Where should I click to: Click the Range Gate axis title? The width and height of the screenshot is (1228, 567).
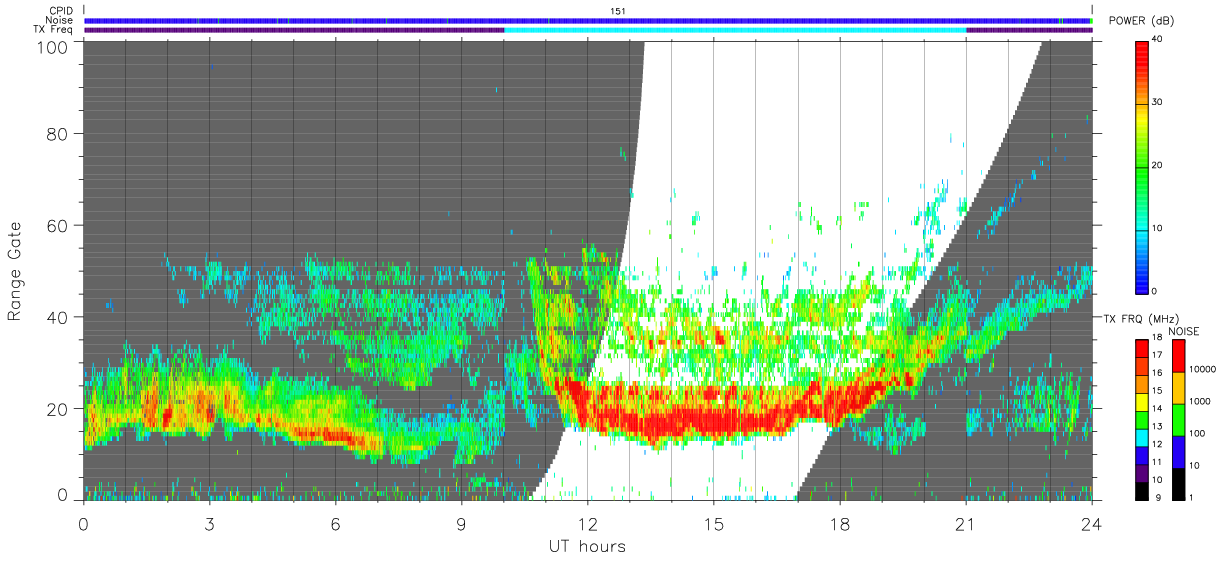(x=15, y=271)
